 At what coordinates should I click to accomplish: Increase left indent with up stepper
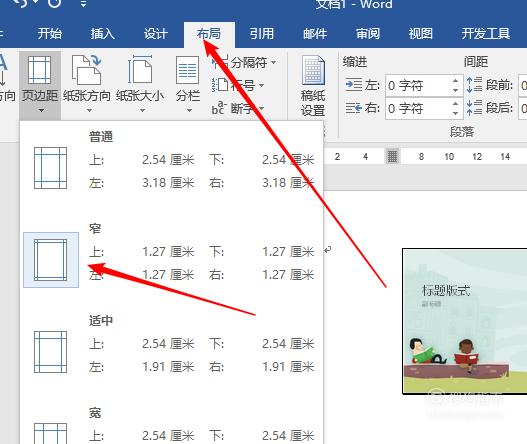coord(455,81)
